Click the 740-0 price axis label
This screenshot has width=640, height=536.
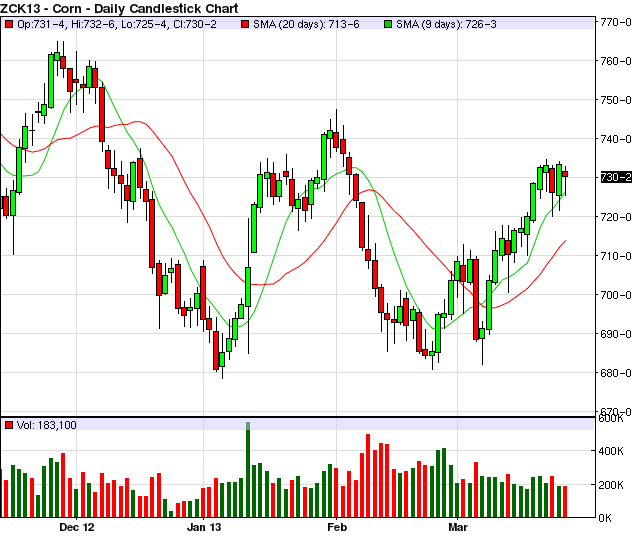tap(616, 139)
